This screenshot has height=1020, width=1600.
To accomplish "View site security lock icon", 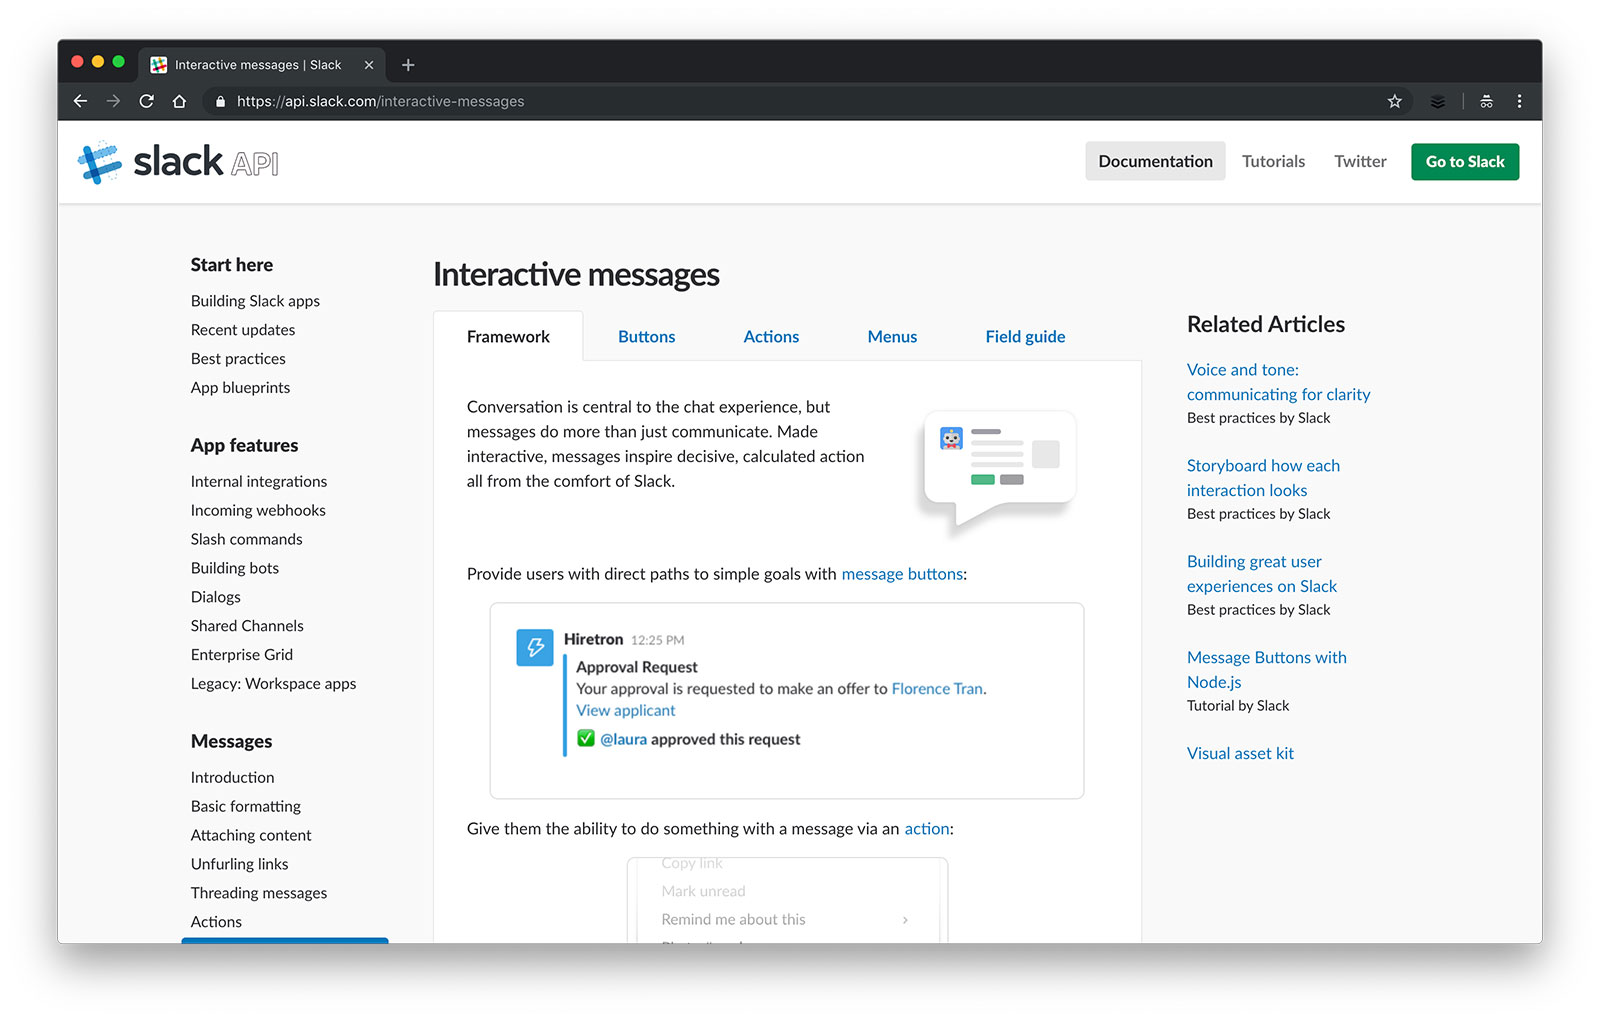I will coord(220,101).
